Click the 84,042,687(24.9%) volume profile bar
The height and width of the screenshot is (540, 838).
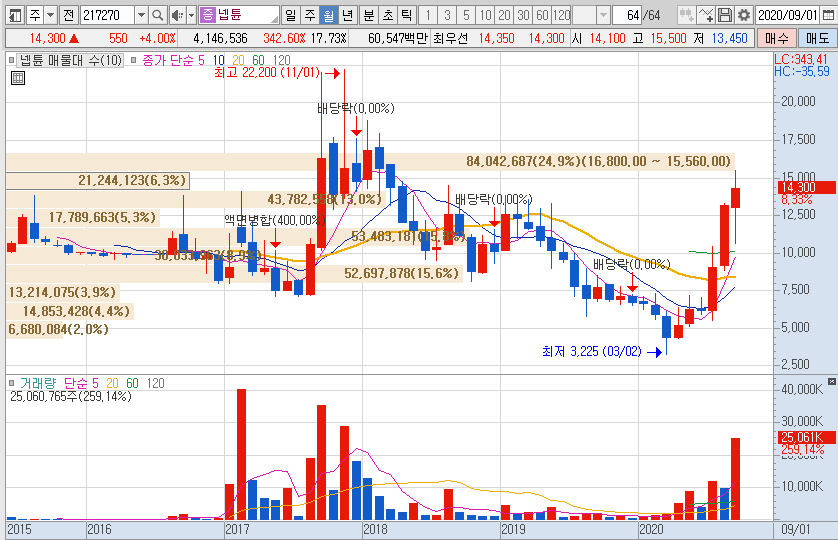point(370,162)
